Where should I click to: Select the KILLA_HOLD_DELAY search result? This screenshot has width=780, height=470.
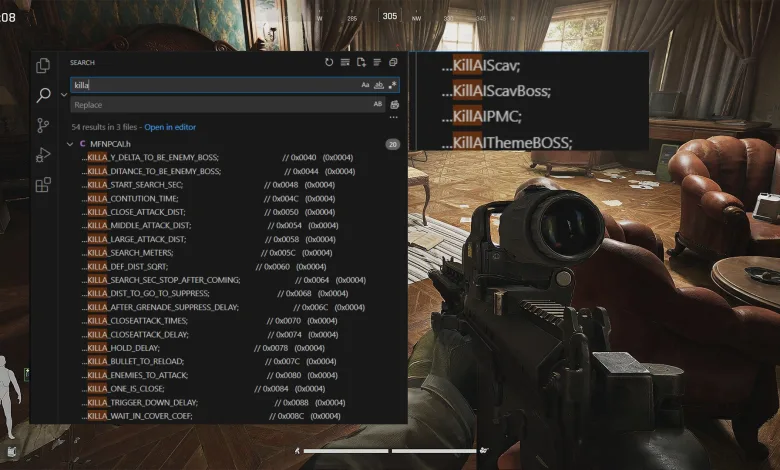pyautogui.click(x=127, y=348)
